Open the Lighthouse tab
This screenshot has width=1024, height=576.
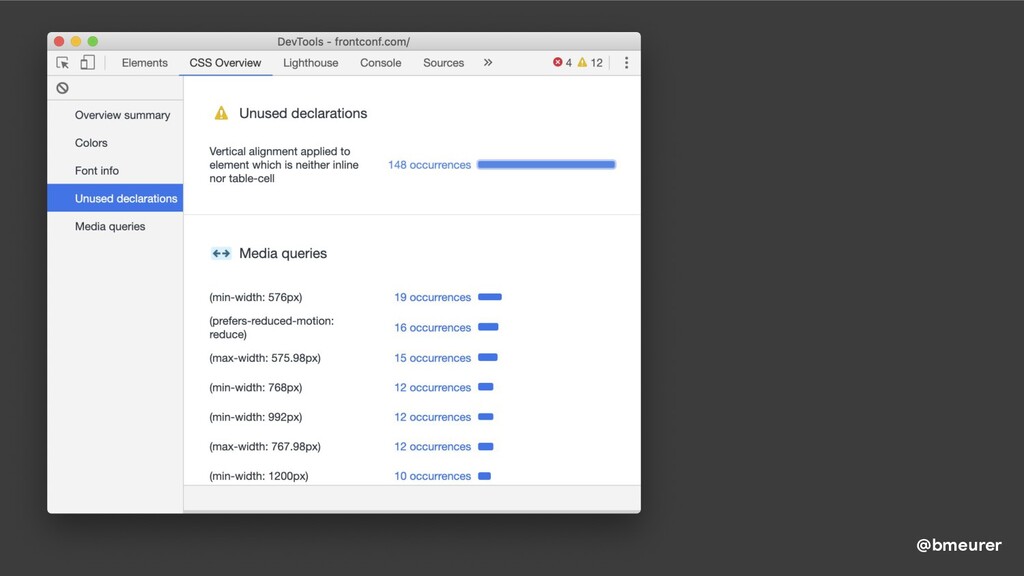coord(311,63)
